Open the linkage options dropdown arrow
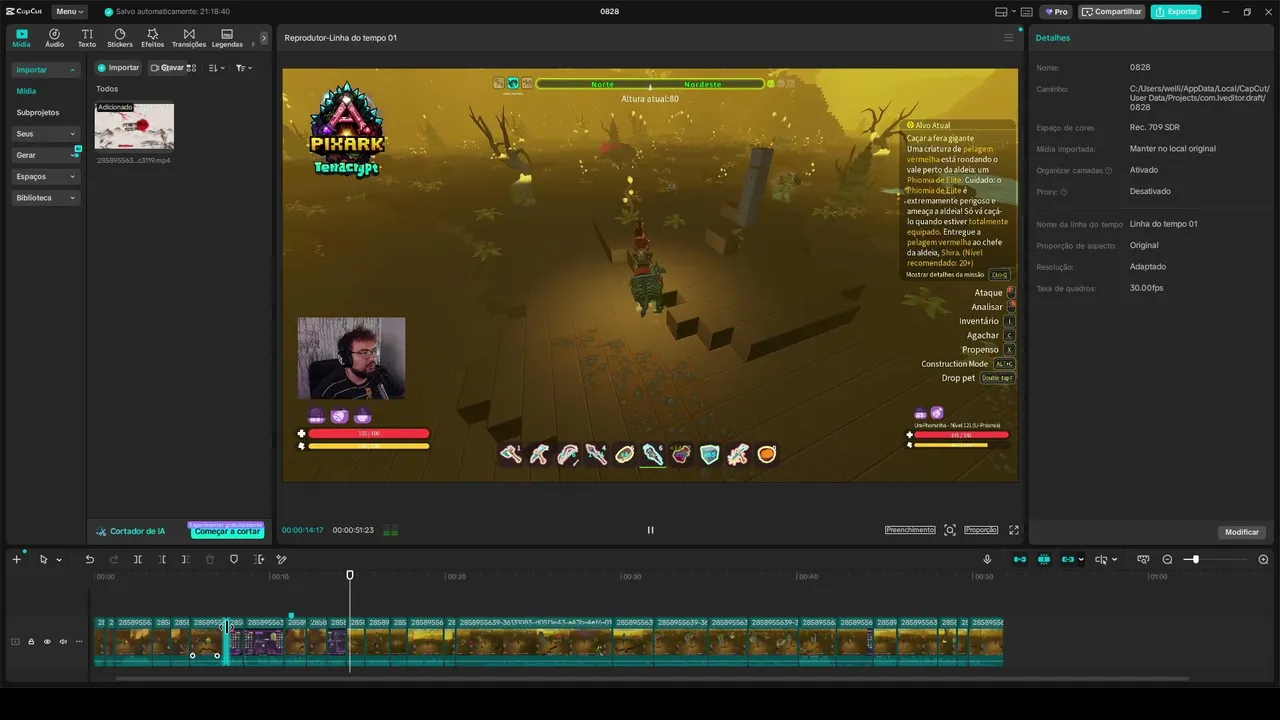Viewport: 1280px width, 720px height. pos(1081,560)
